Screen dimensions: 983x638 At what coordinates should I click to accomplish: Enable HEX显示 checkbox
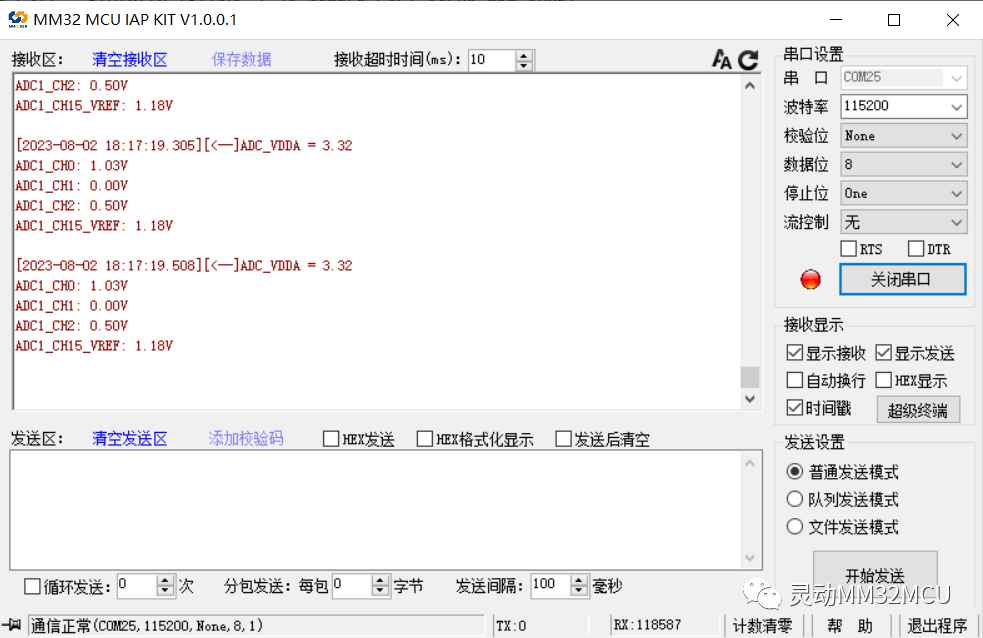click(x=883, y=380)
